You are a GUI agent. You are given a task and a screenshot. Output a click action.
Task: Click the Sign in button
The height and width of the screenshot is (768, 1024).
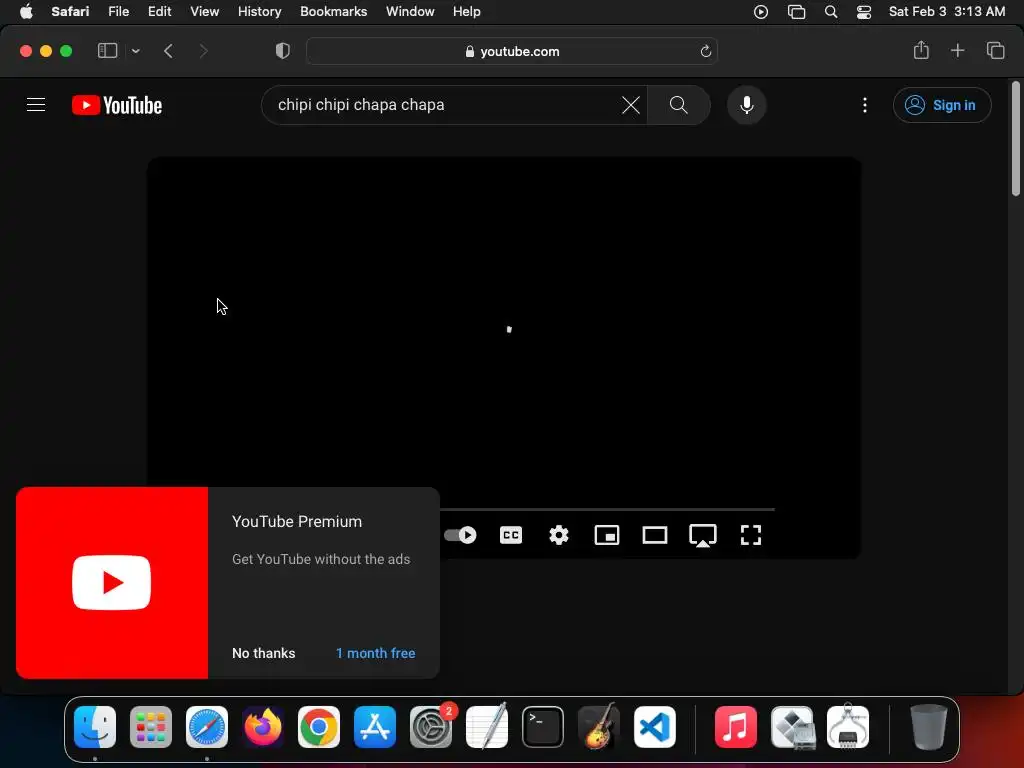pyautogui.click(x=942, y=105)
